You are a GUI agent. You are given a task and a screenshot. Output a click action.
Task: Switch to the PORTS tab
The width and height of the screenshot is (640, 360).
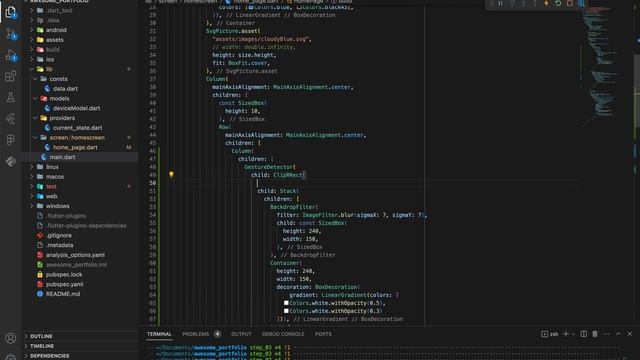(323, 334)
